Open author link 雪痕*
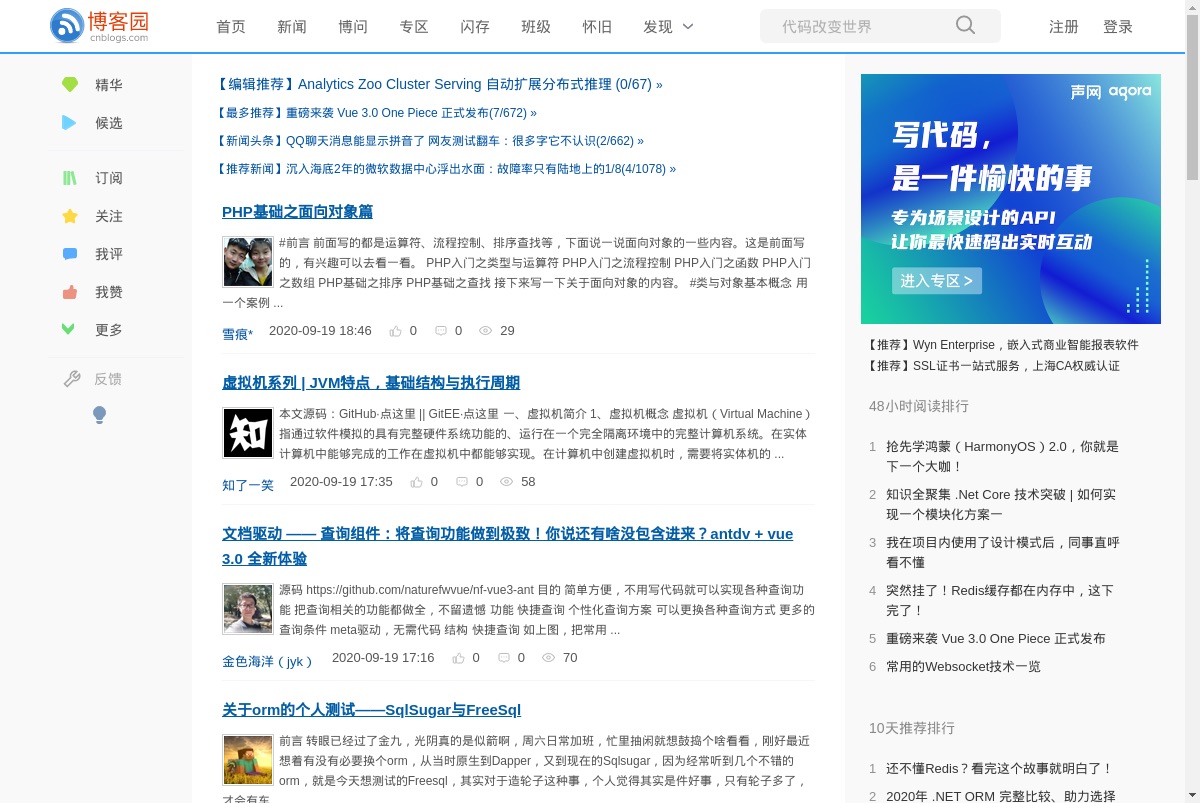Screen dimensions: 1200x803 (x=238, y=334)
